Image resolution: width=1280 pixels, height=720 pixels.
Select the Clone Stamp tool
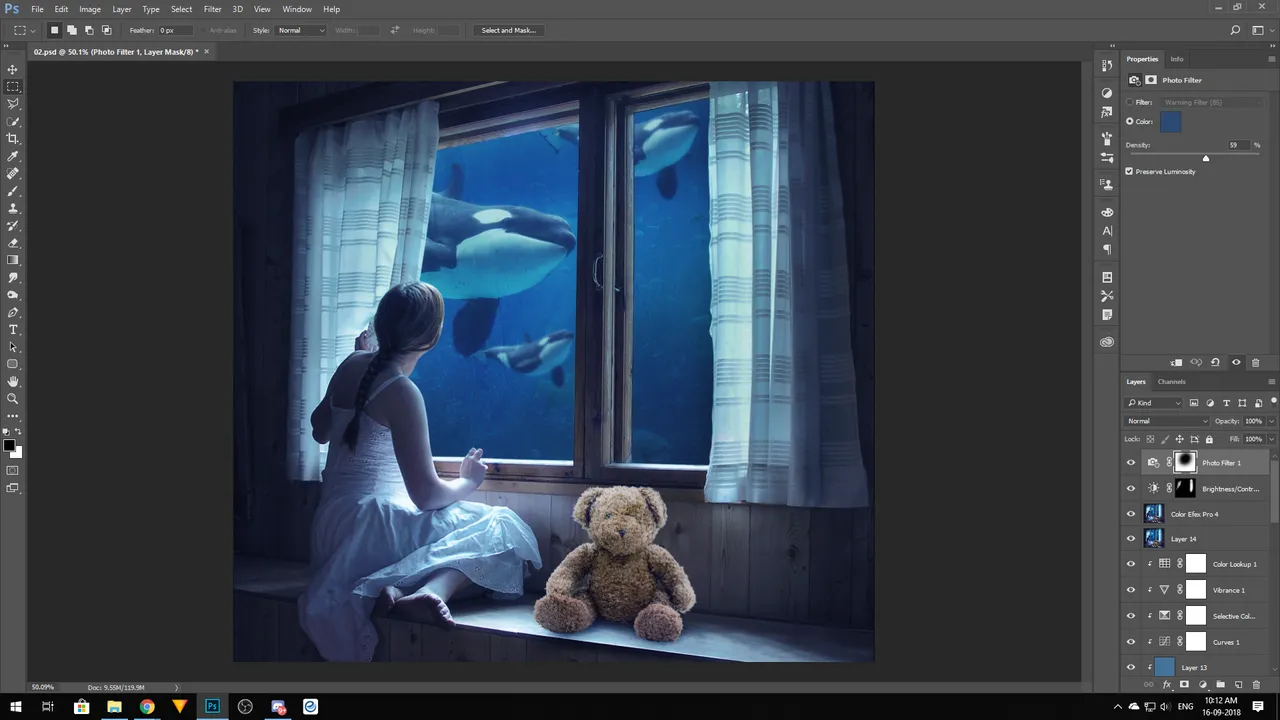13,208
